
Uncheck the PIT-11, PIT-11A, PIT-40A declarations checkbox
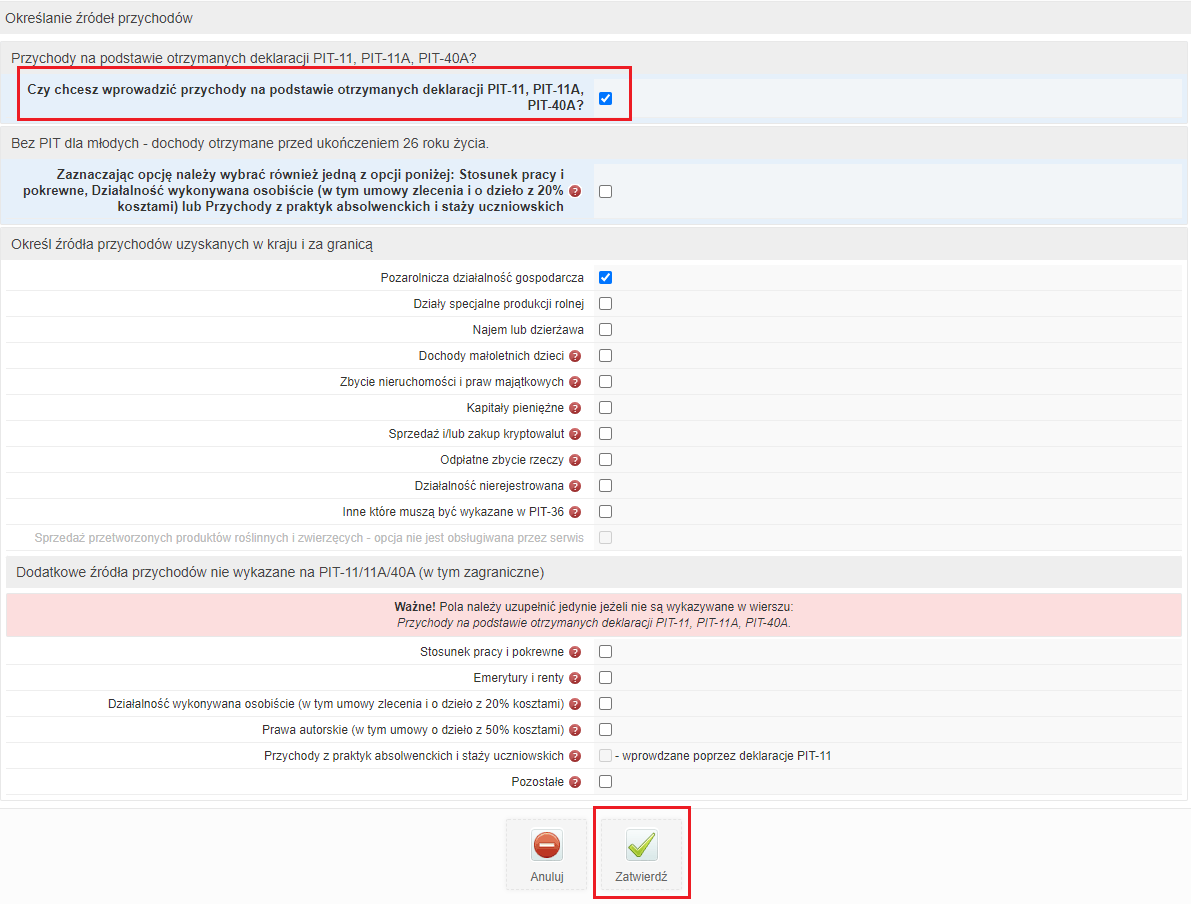tap(605, 98)
